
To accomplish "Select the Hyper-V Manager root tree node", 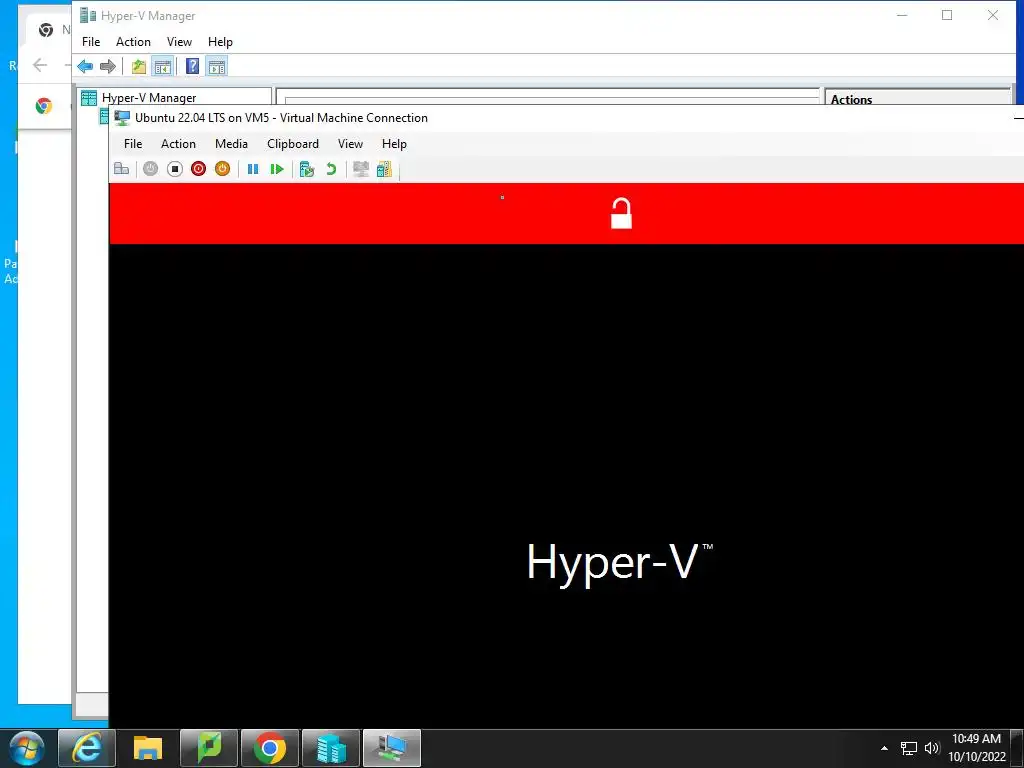I will (149, 98).
